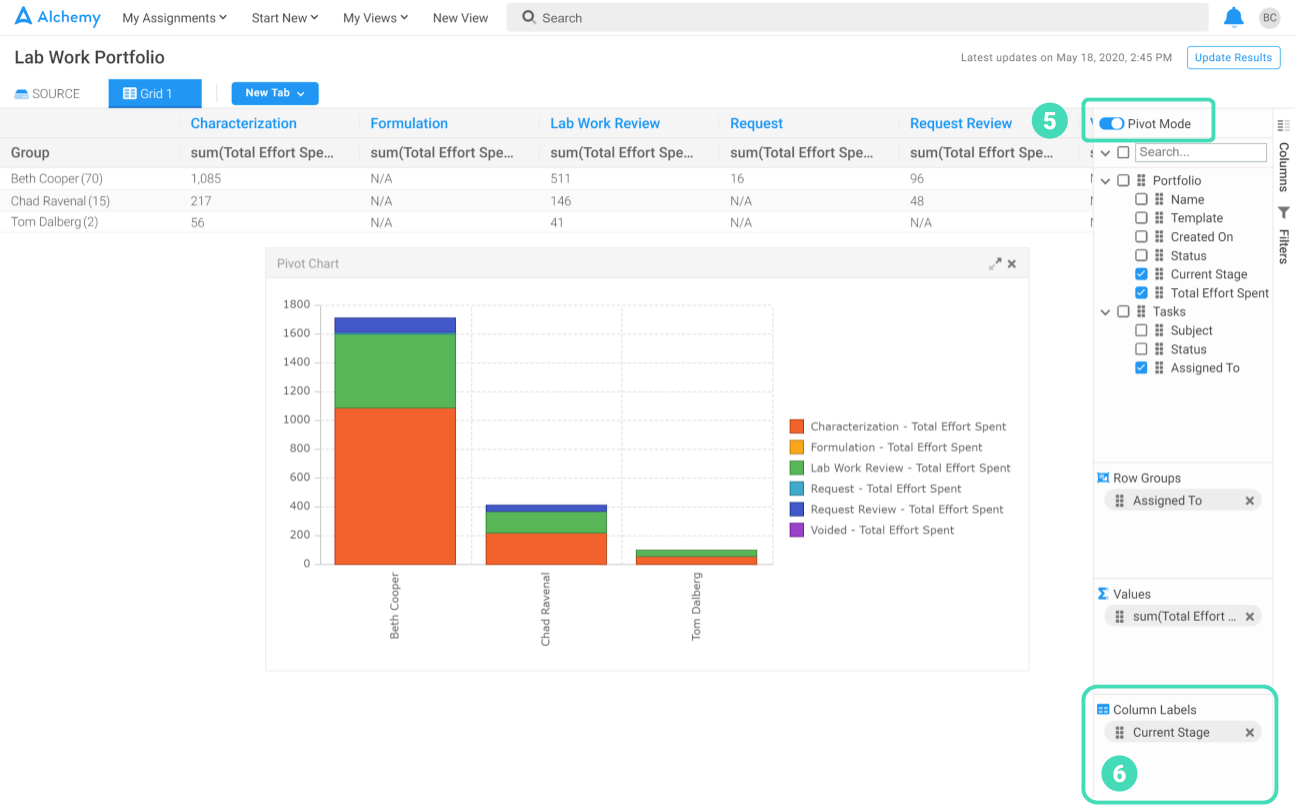
Task: Focus the top Search field
Action: 857,18
